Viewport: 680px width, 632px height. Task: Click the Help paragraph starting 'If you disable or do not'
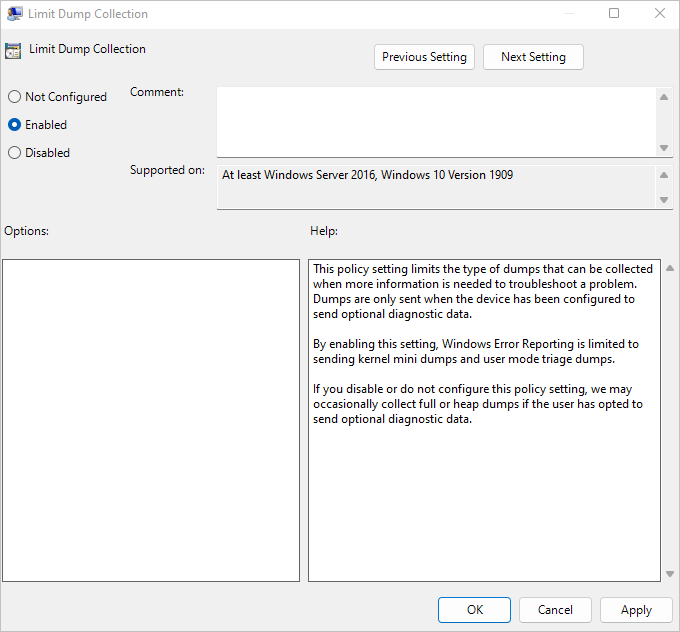[x=477, y=404]
